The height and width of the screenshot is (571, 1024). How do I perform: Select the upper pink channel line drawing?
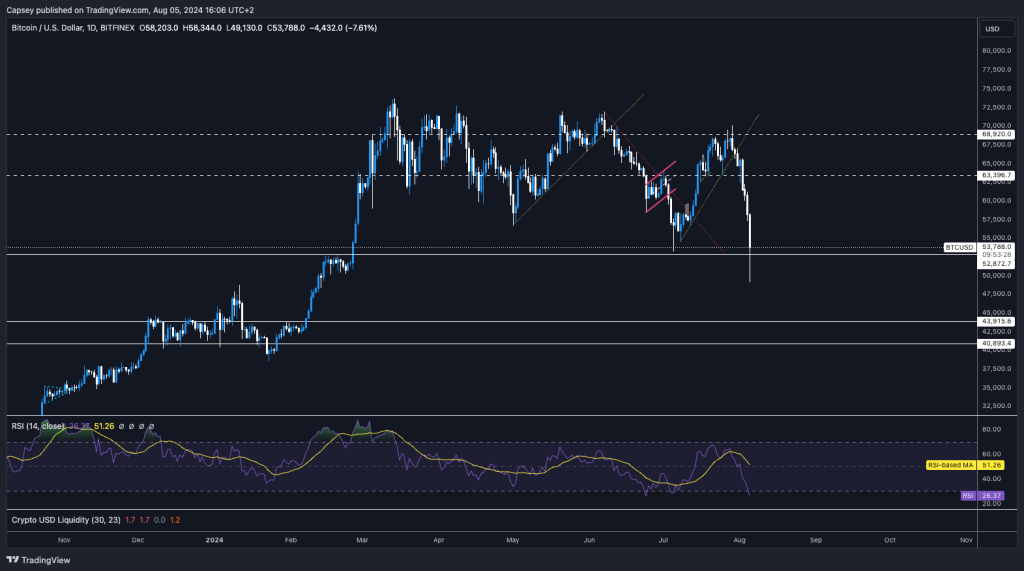point(660,171)
